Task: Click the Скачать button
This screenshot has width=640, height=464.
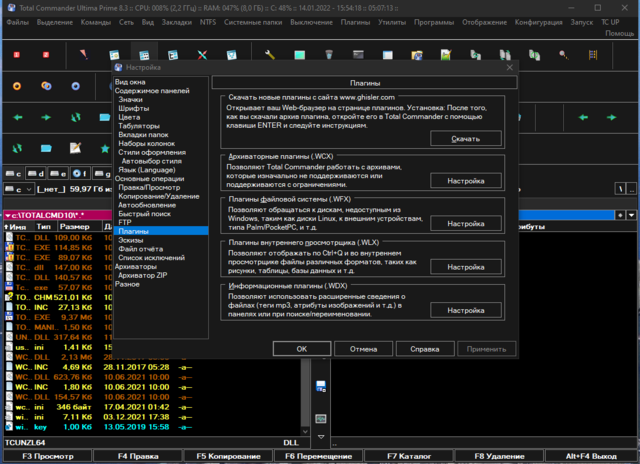Action: [x=466, y=139]
